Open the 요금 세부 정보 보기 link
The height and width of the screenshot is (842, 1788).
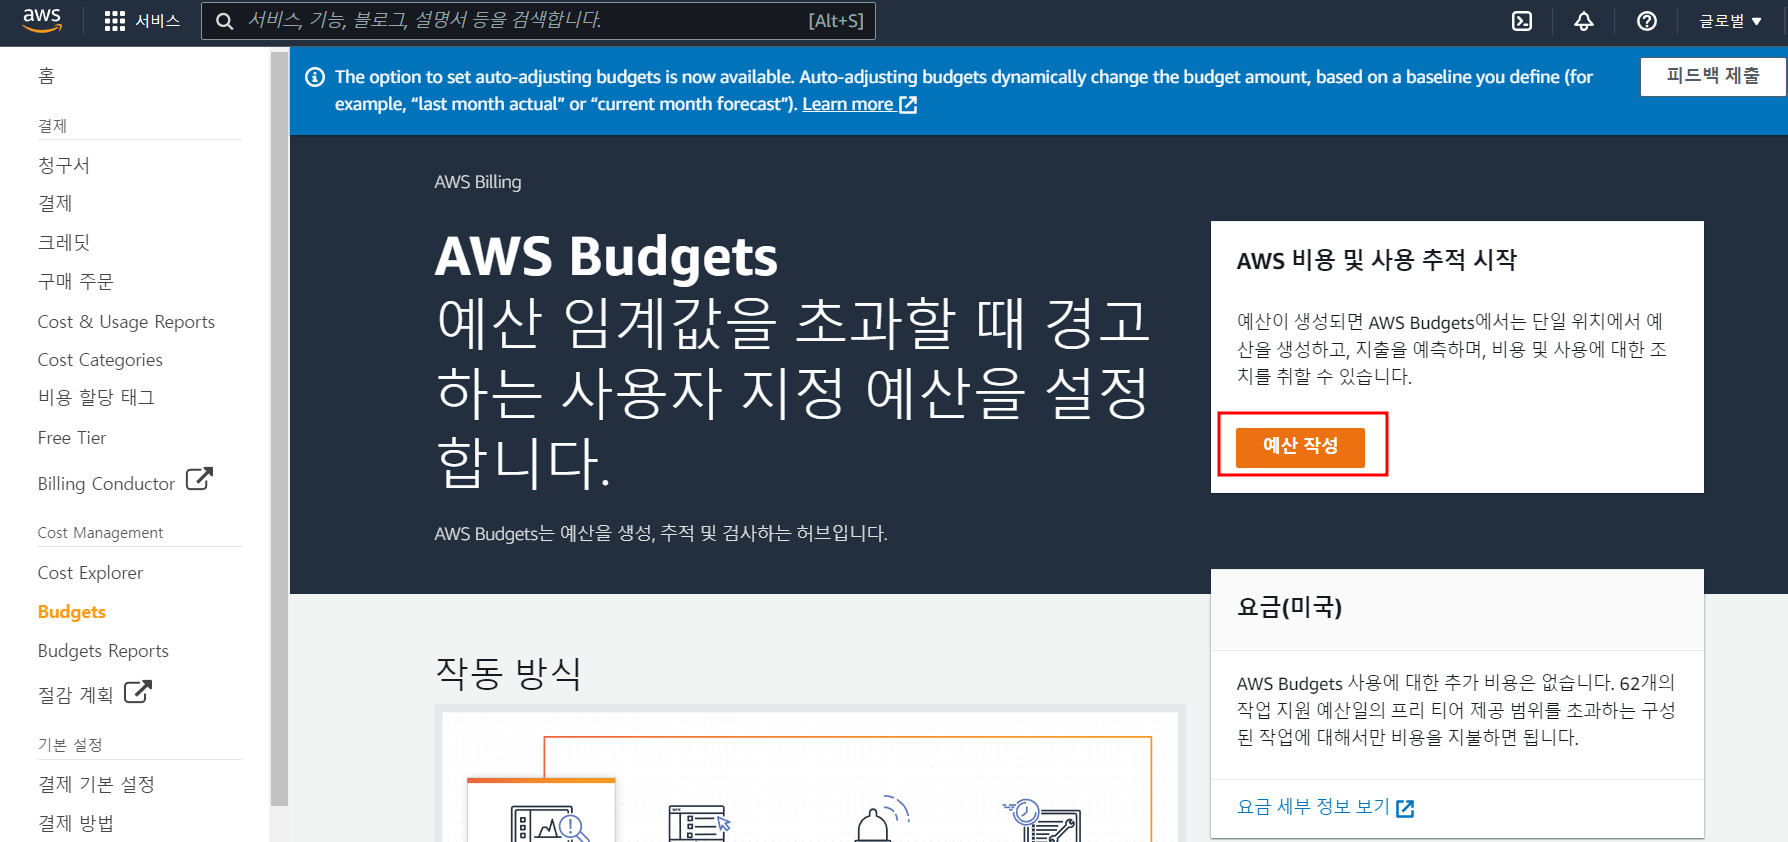(x=1313, y=806)
